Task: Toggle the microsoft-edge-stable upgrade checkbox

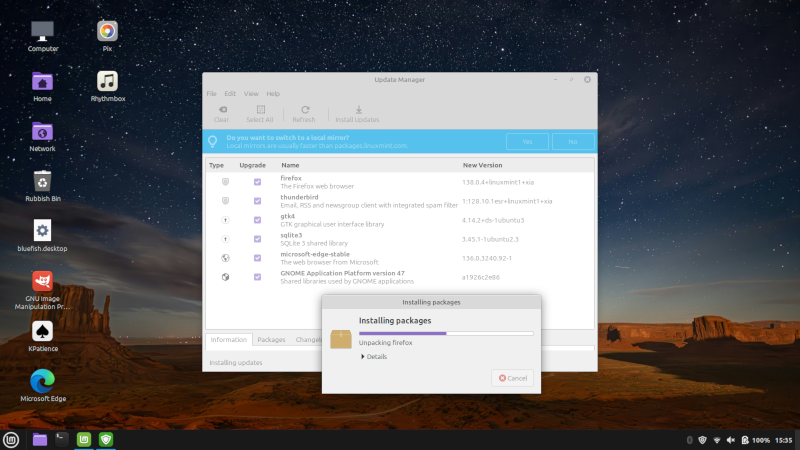Action: (257, 257)
